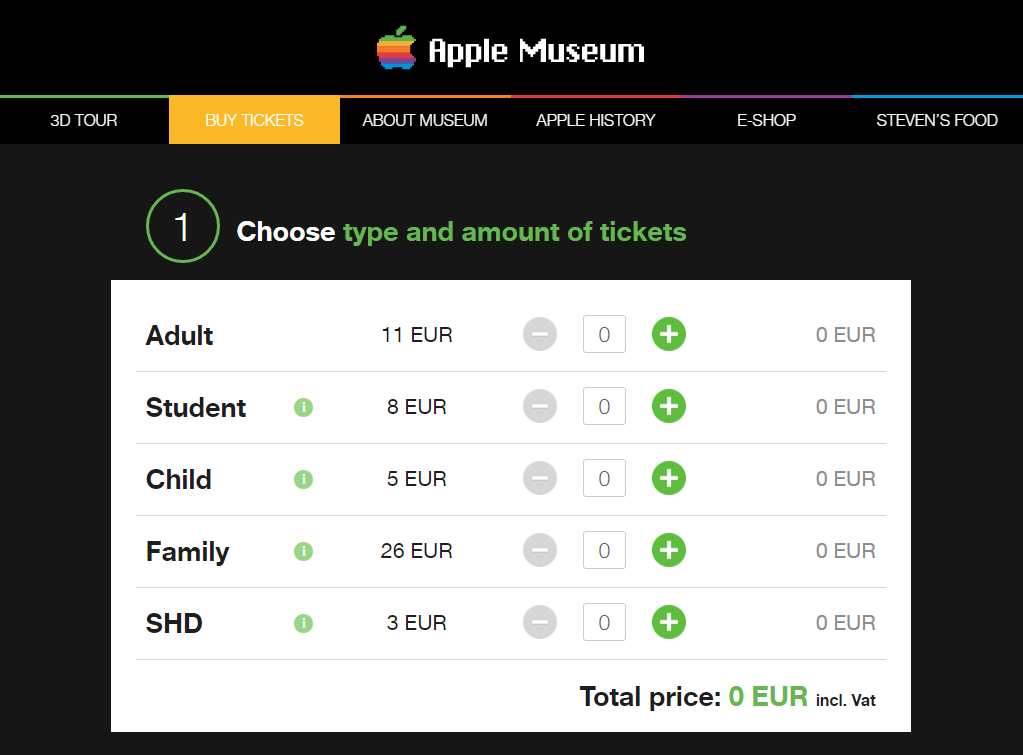The width and height of the screenshot is (1023, 755).
Task: Visit the E-Shop link
Action: coord(766,120)
